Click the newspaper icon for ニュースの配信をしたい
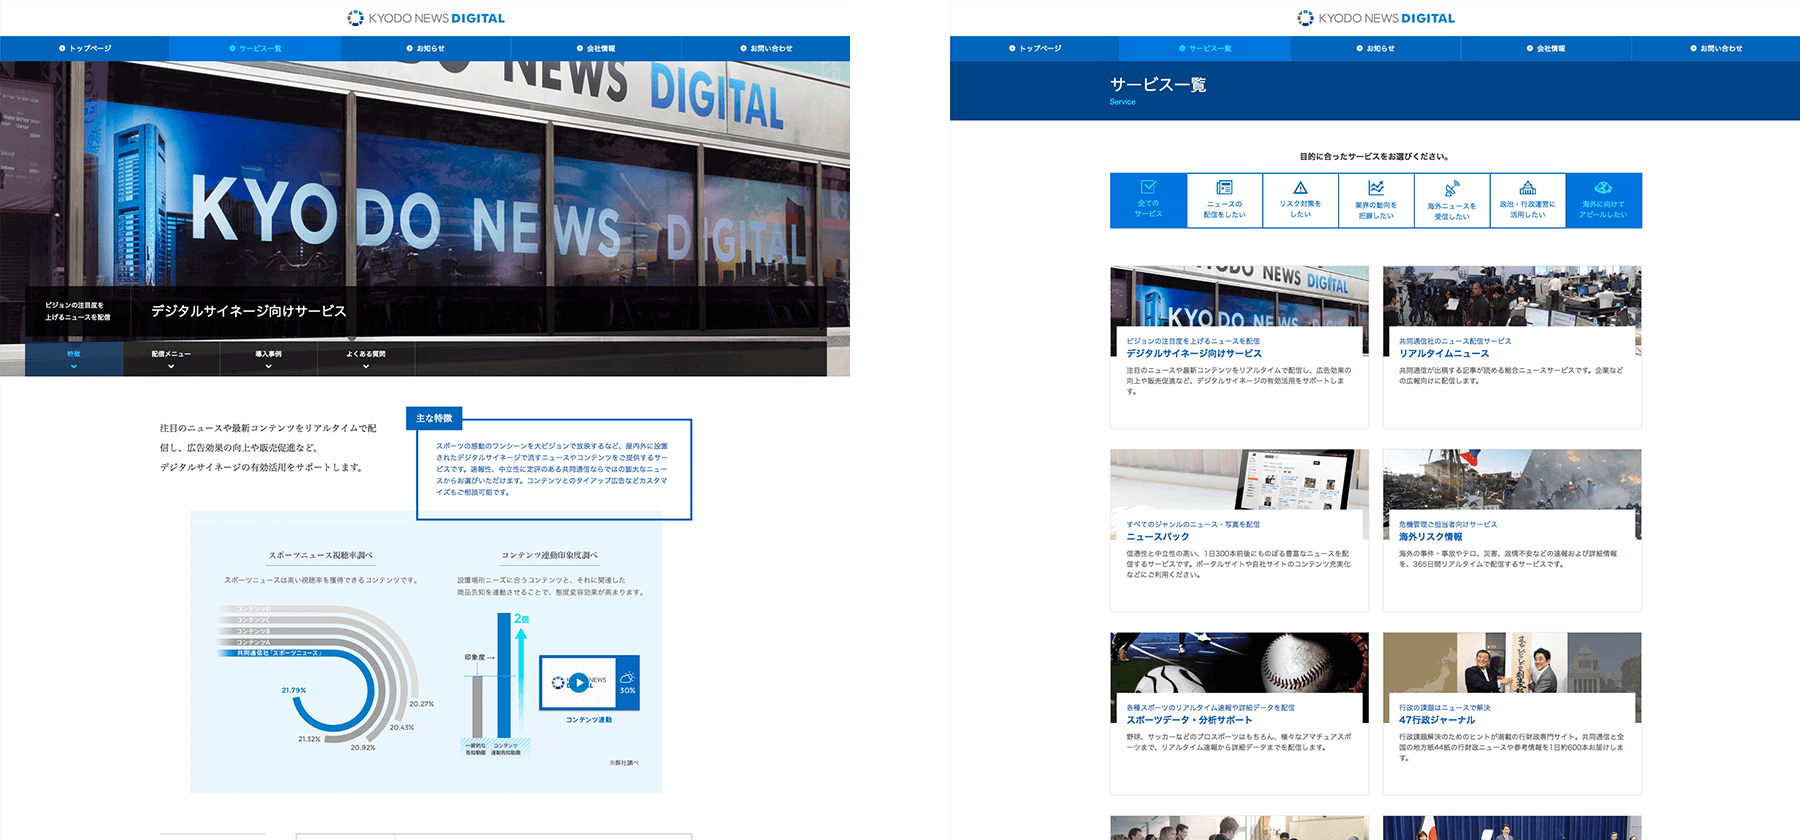 pyautogui.click(x=1224, y=188)
